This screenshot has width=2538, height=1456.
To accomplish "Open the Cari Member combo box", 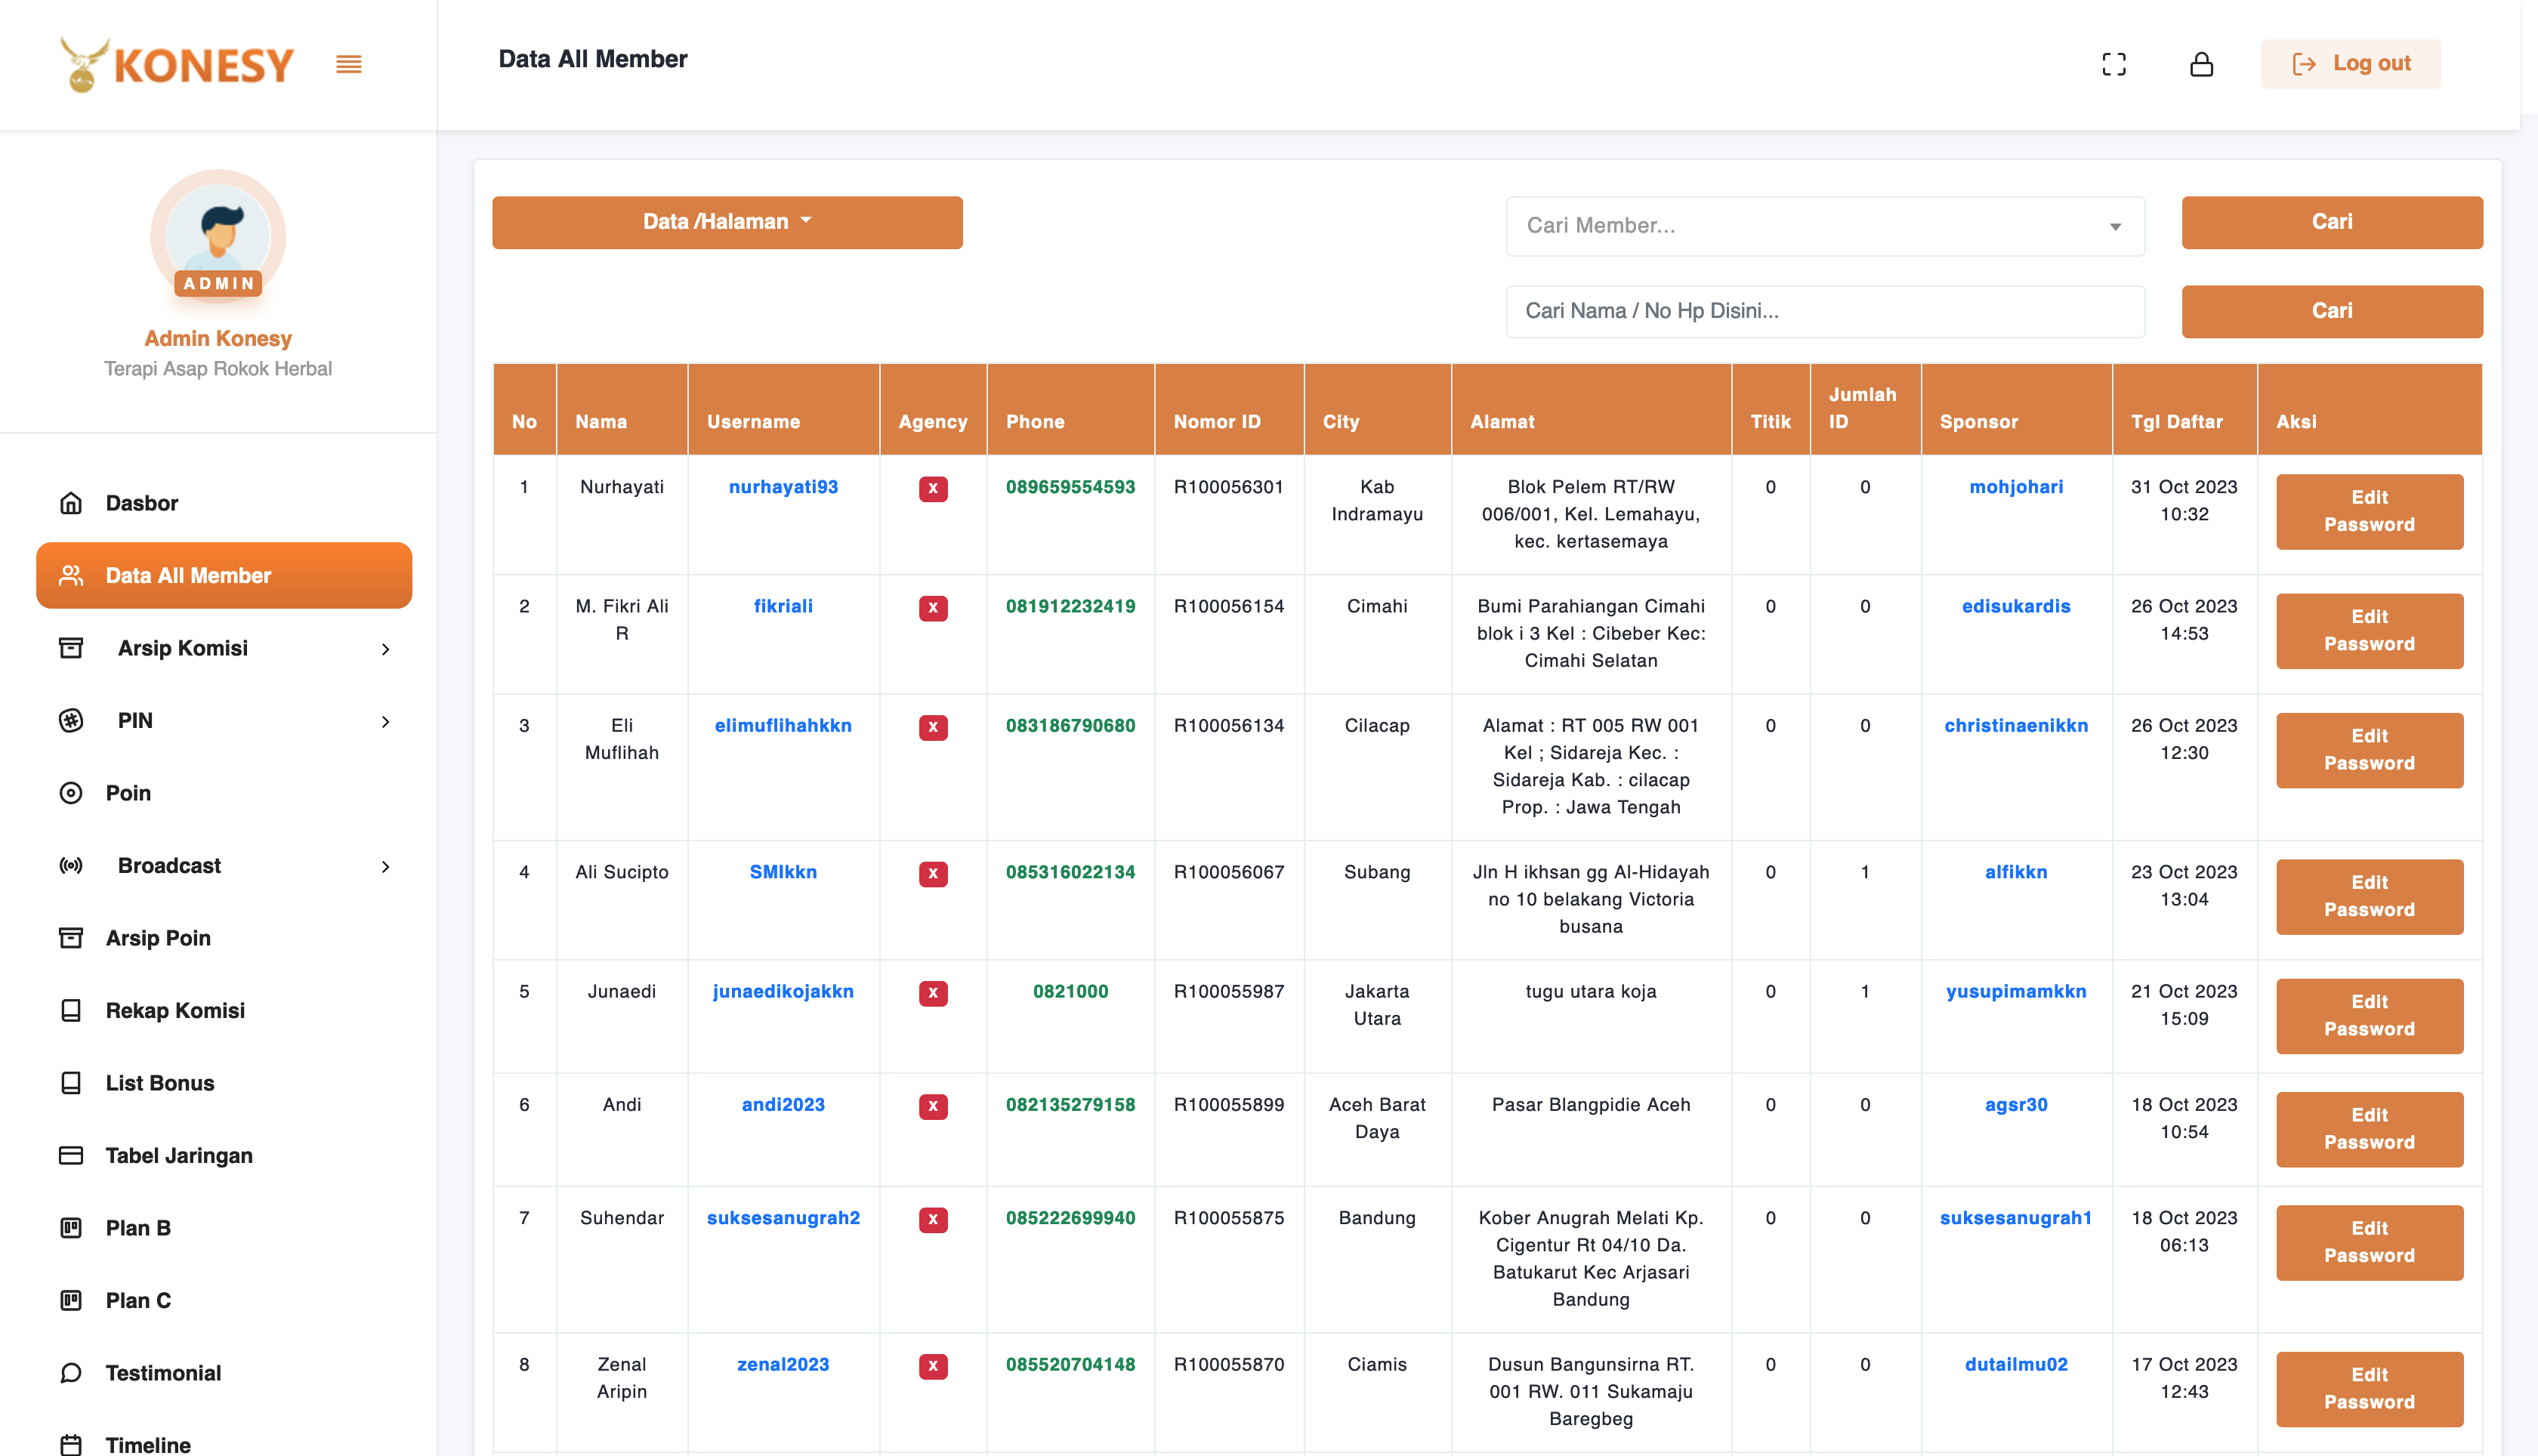I will (1825, 226).
